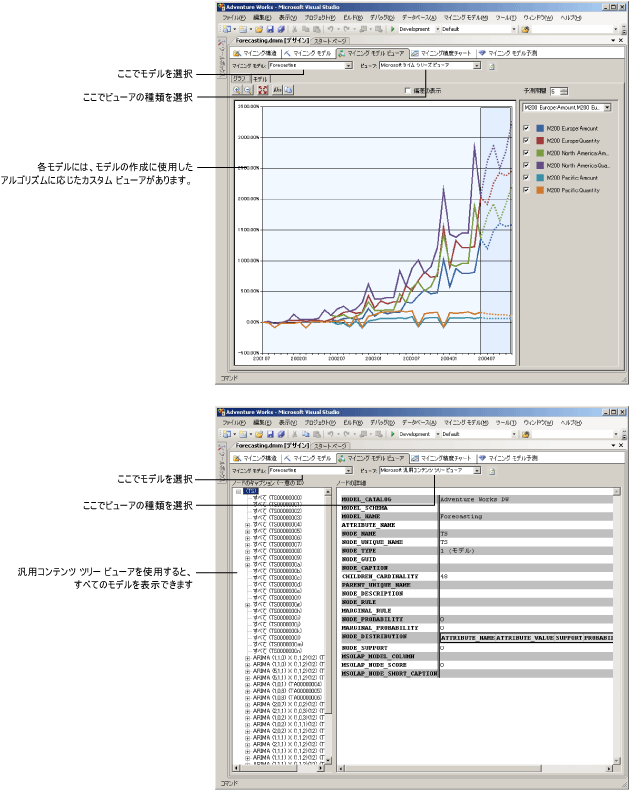The width and height of the screenshot is (630, 790).
Task: Enable the show deviations checkbox above the chart
Action: tap(406, 90)
